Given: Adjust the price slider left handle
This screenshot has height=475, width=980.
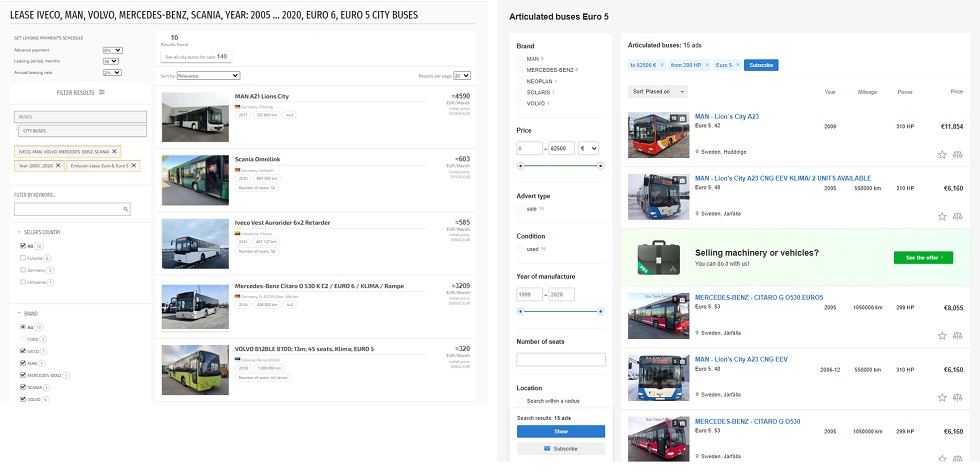Looking at the screenshot, I should click(520, 166).
